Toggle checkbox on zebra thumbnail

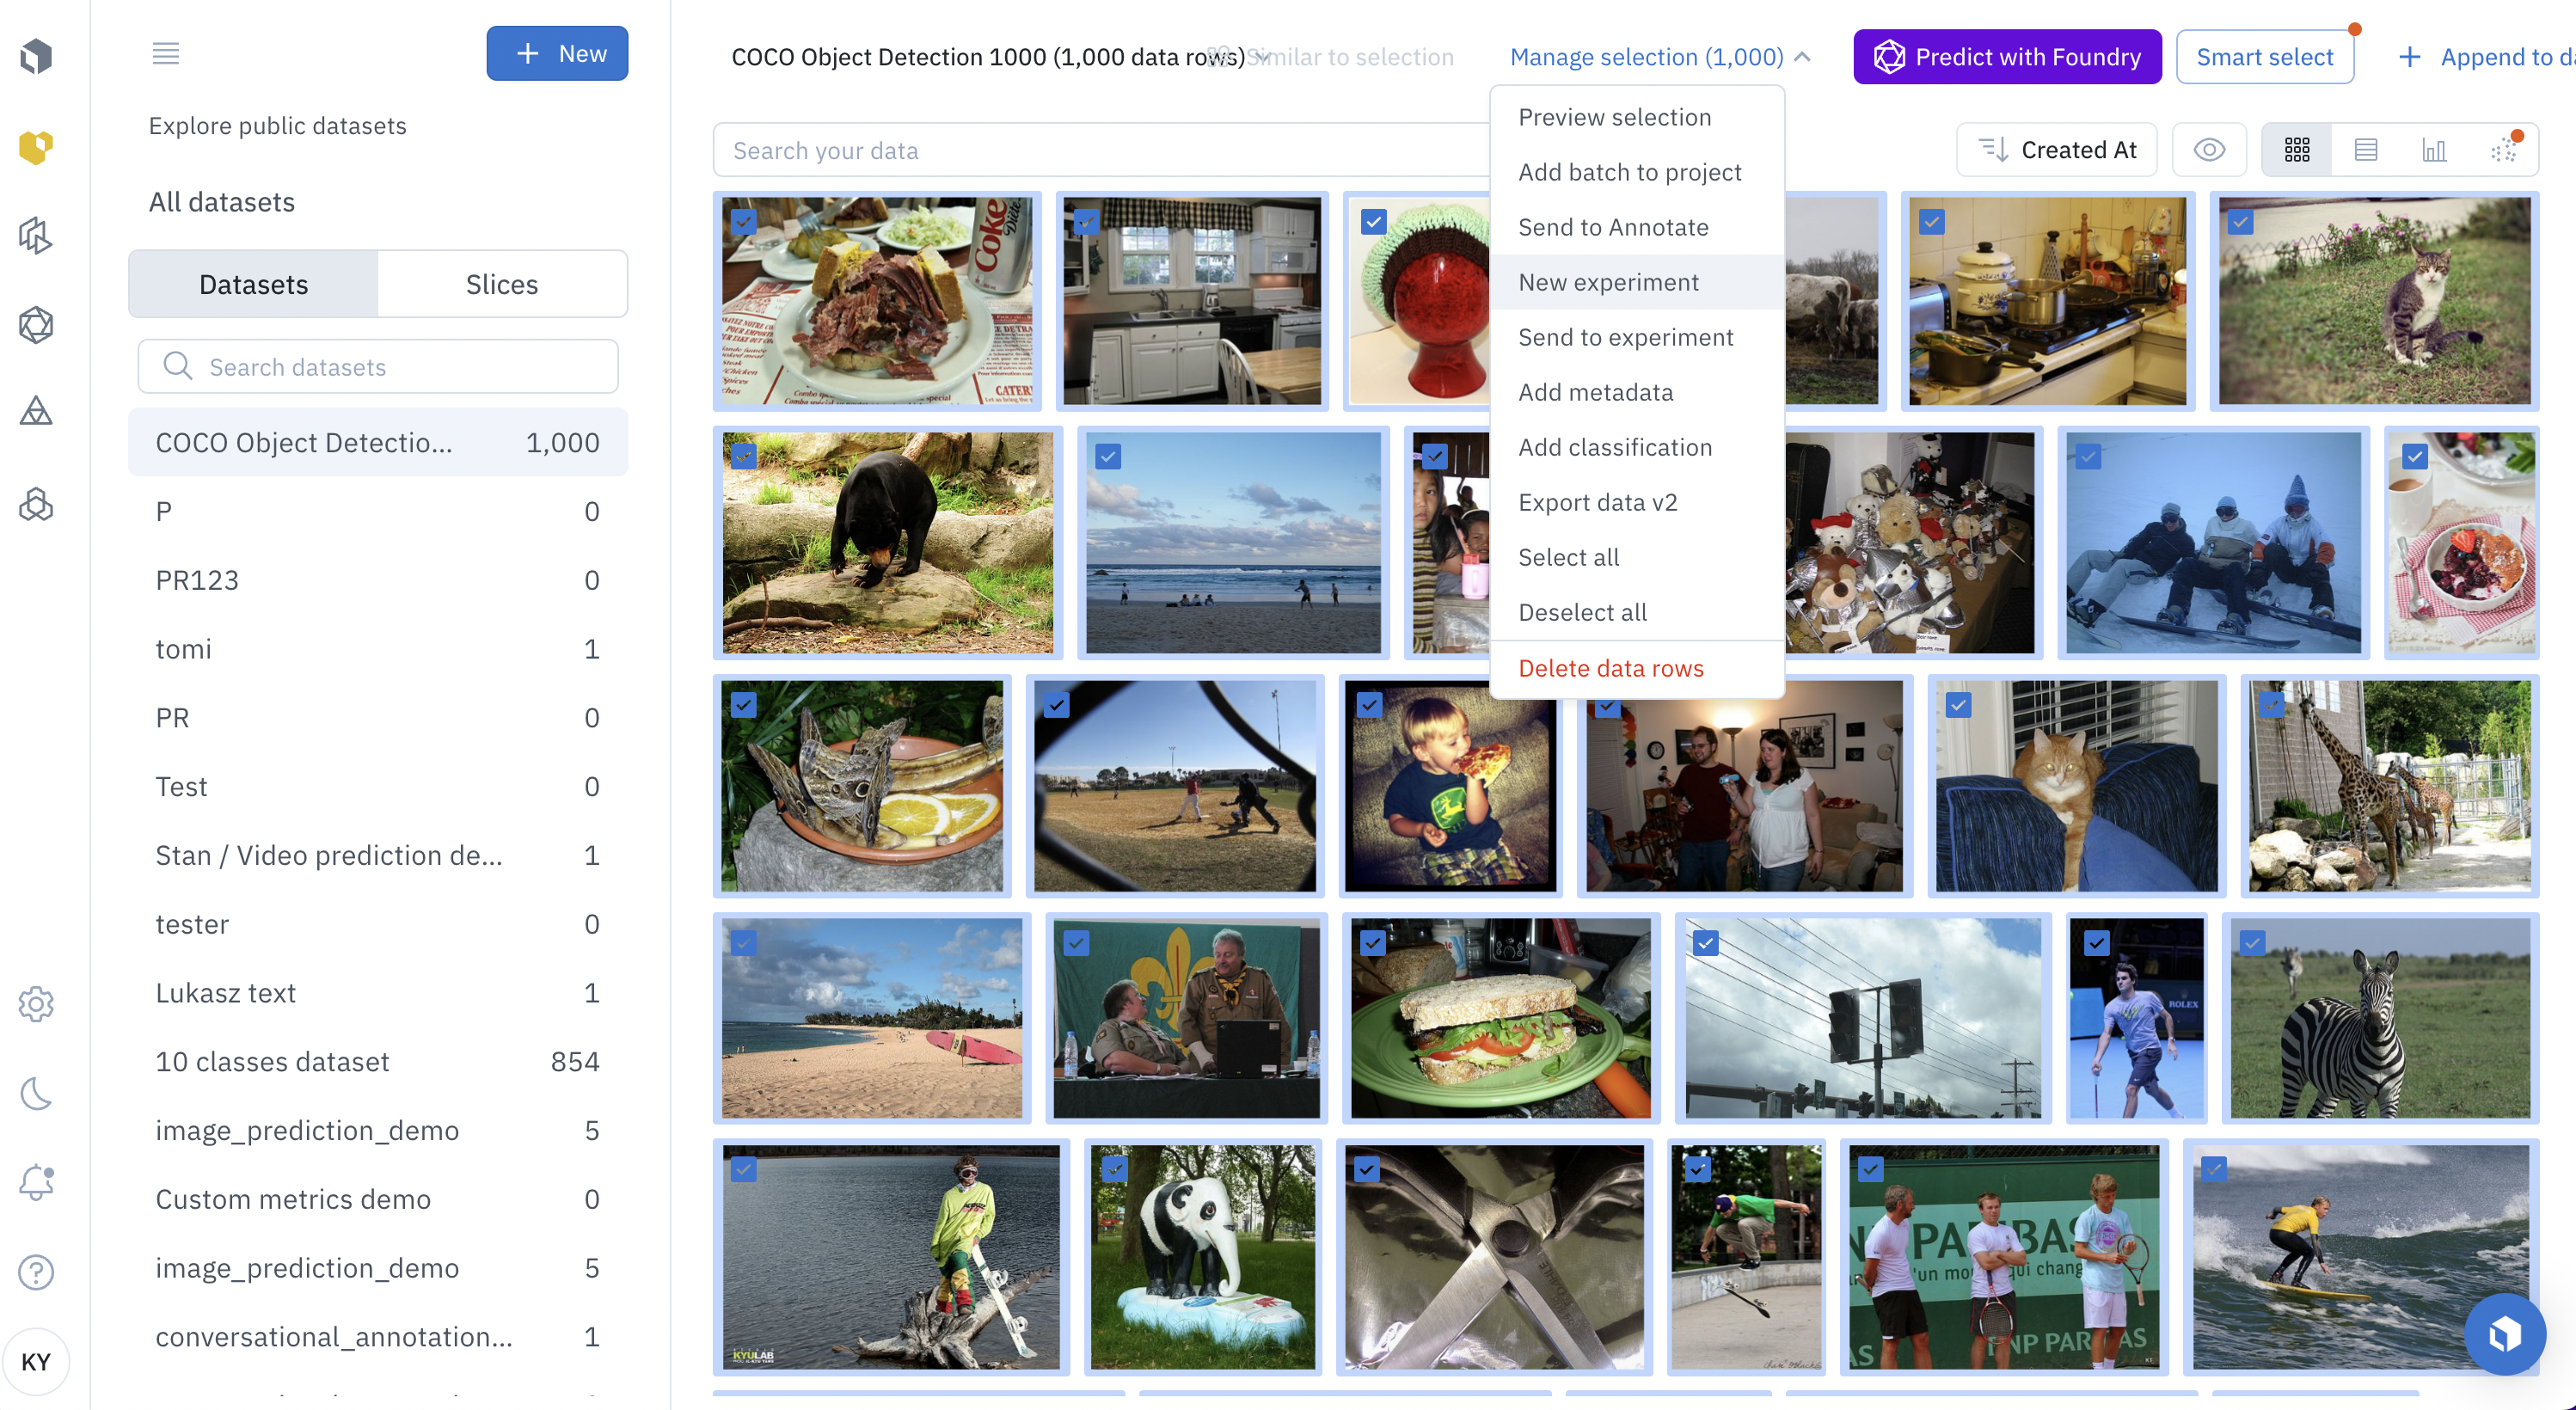[x=2253, y=943]
